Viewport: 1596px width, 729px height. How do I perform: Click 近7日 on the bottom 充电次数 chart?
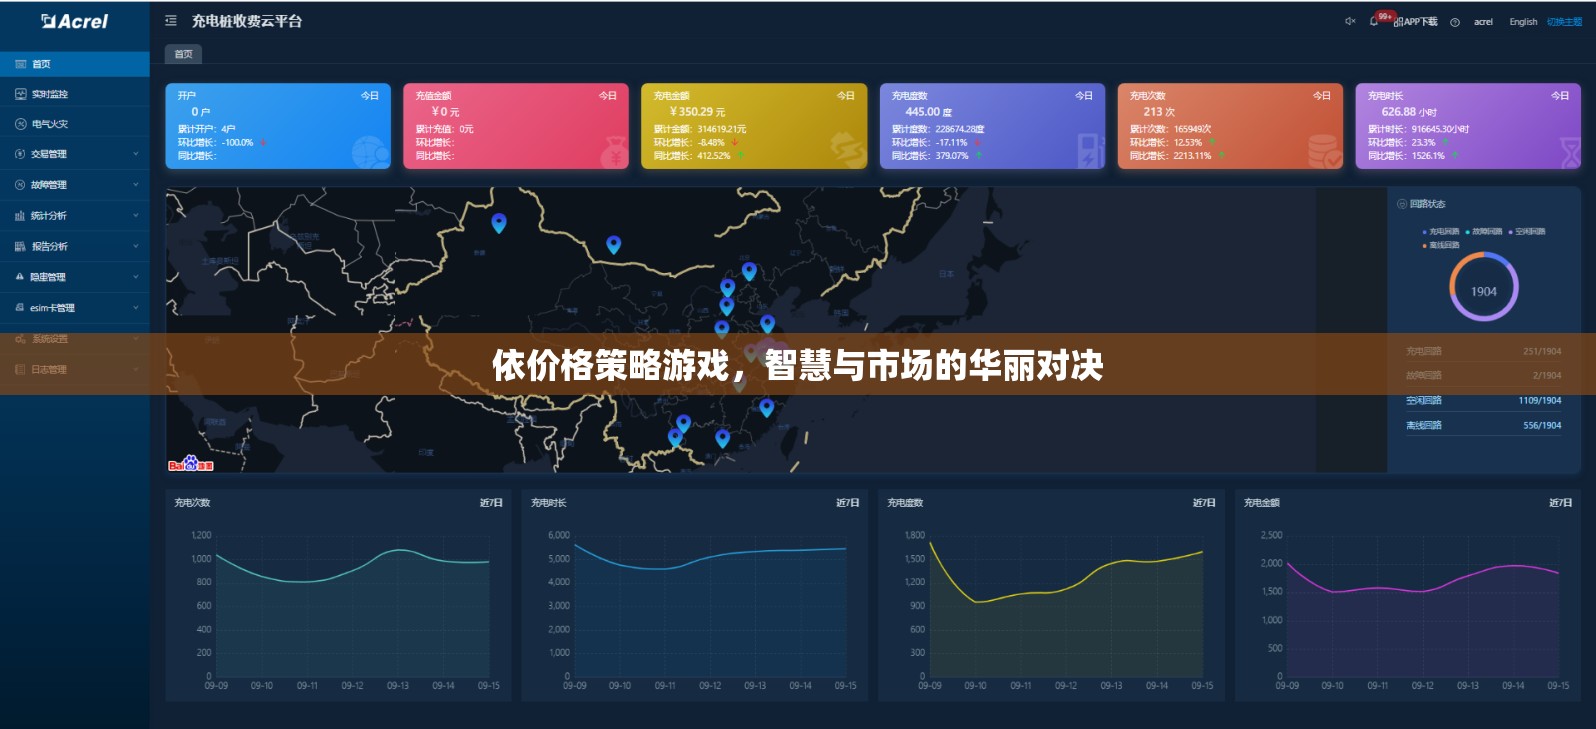(x=491, y=503)
